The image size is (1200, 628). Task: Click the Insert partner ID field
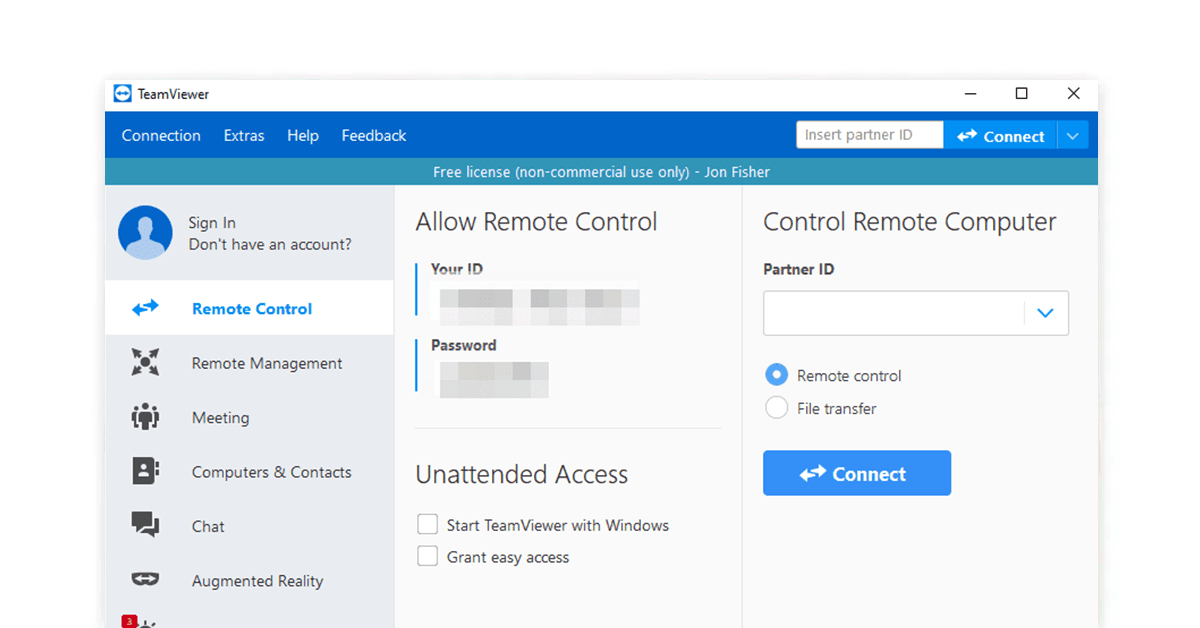[870, 135]
